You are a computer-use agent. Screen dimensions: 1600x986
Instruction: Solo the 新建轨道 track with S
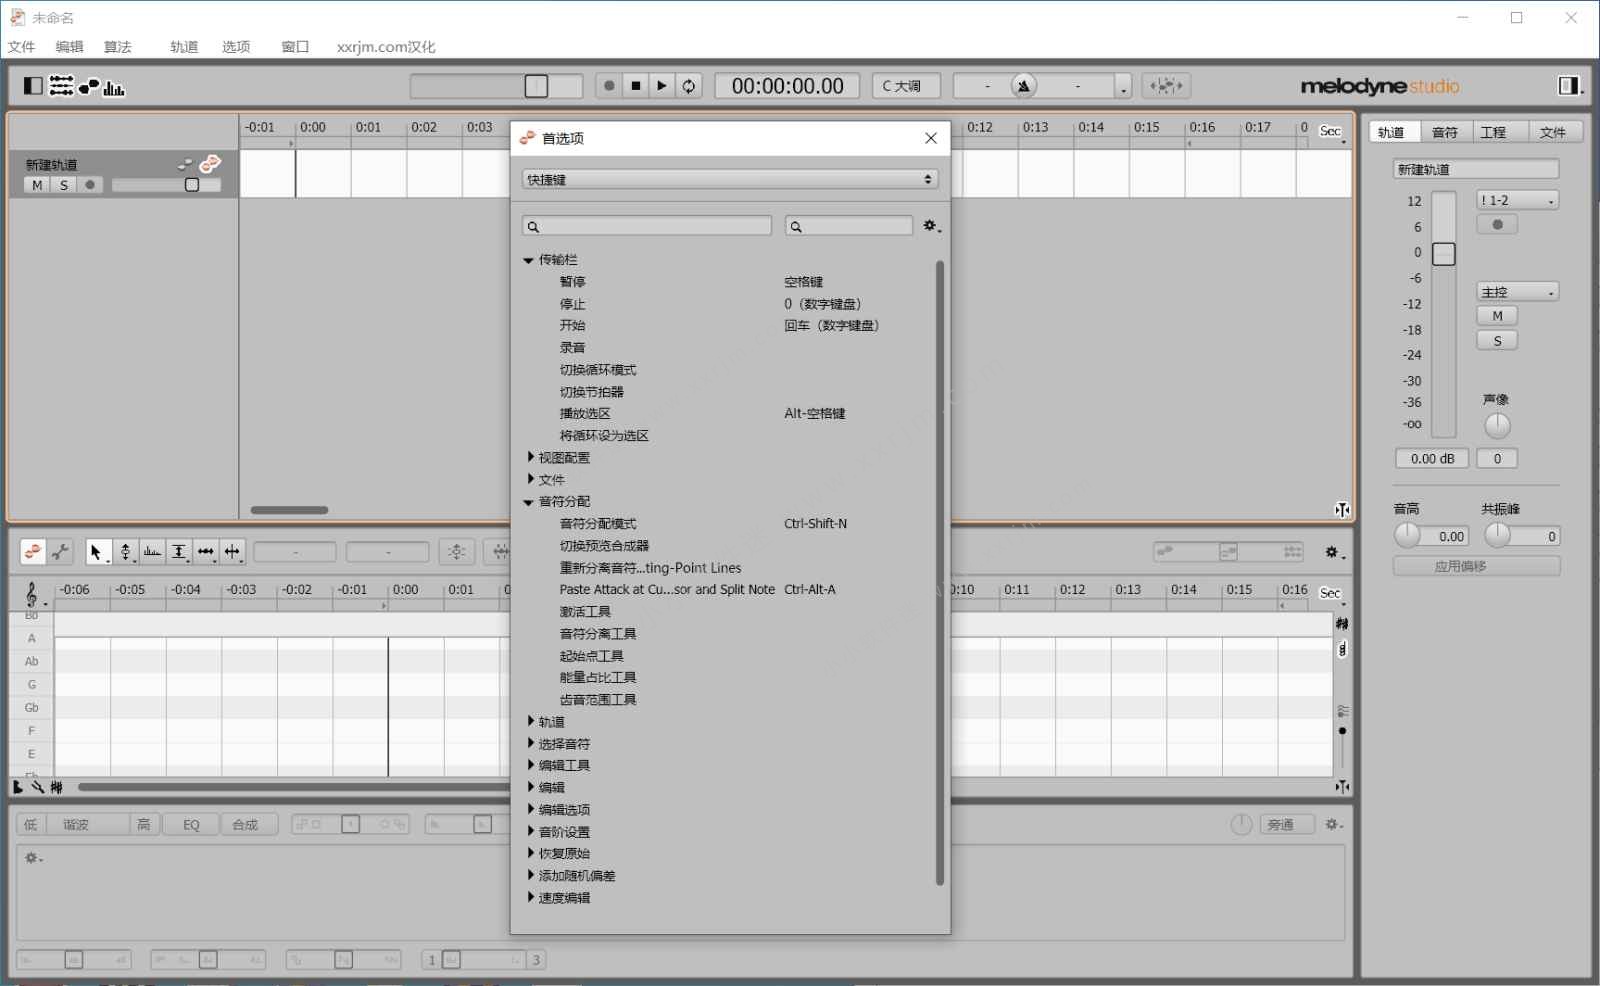[x=64, y=185]
